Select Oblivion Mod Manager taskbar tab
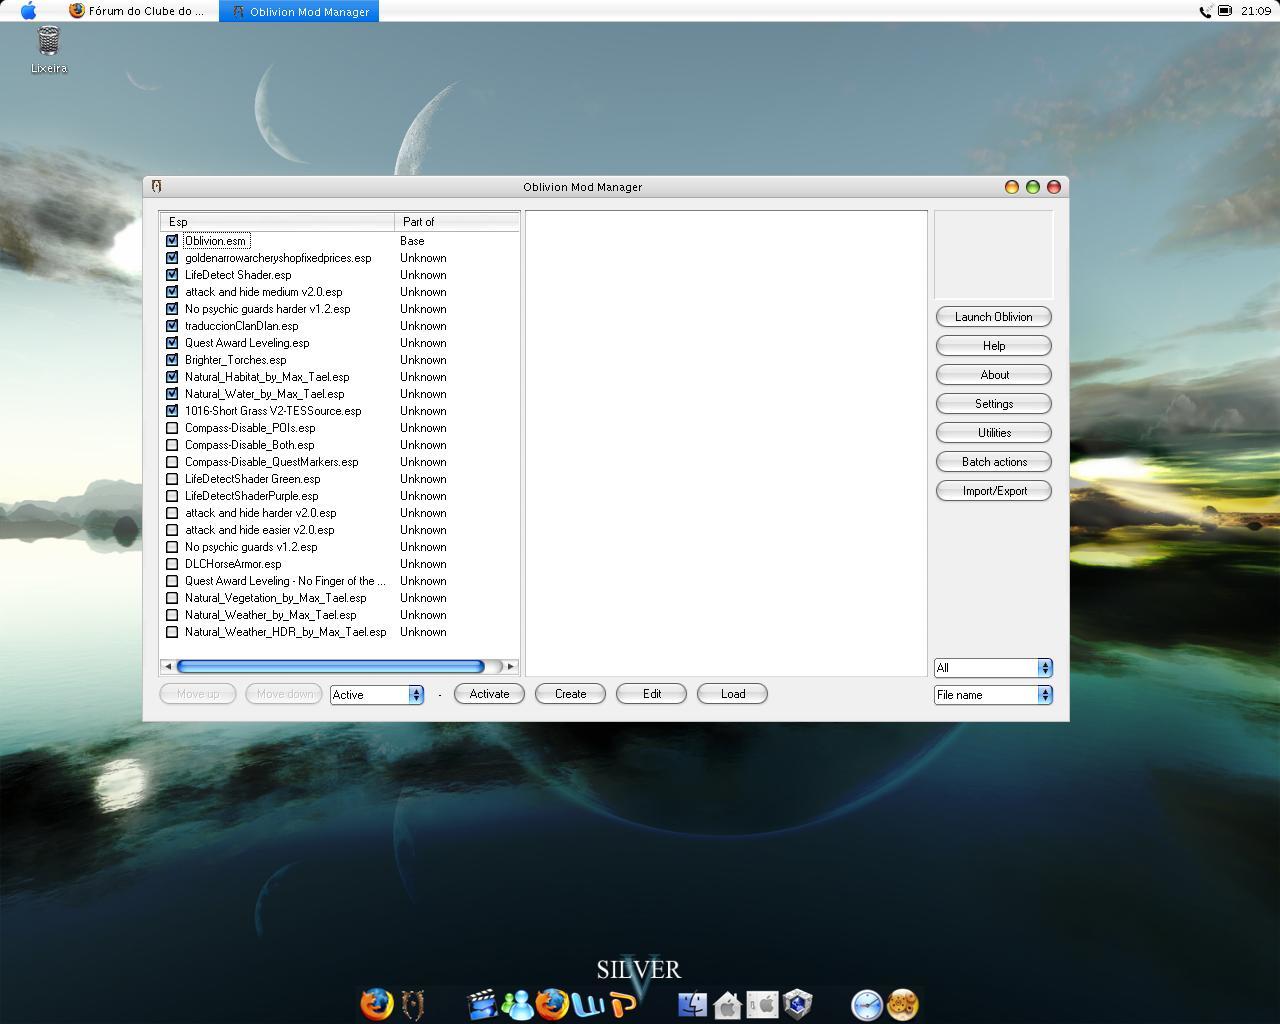The image size is (1280, 1024). coord(299,11)
